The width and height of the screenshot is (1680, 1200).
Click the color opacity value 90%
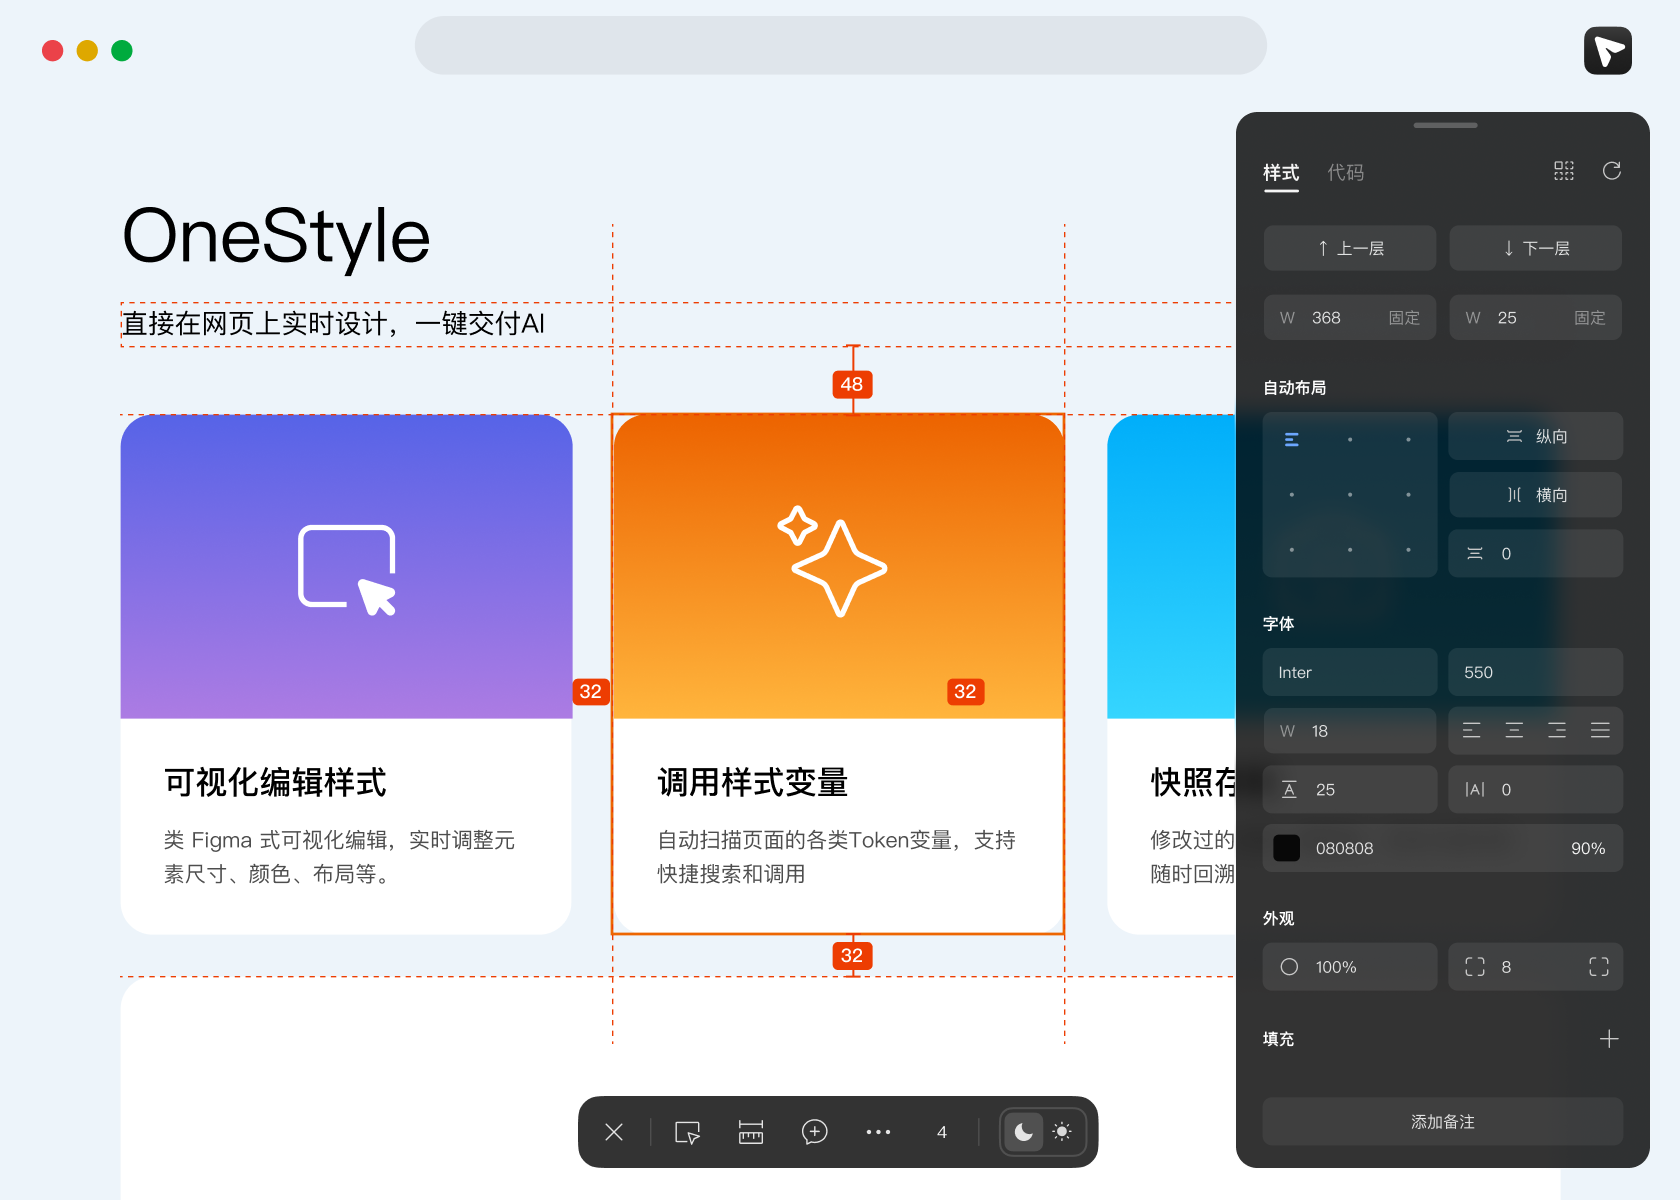click(1588, 849)
